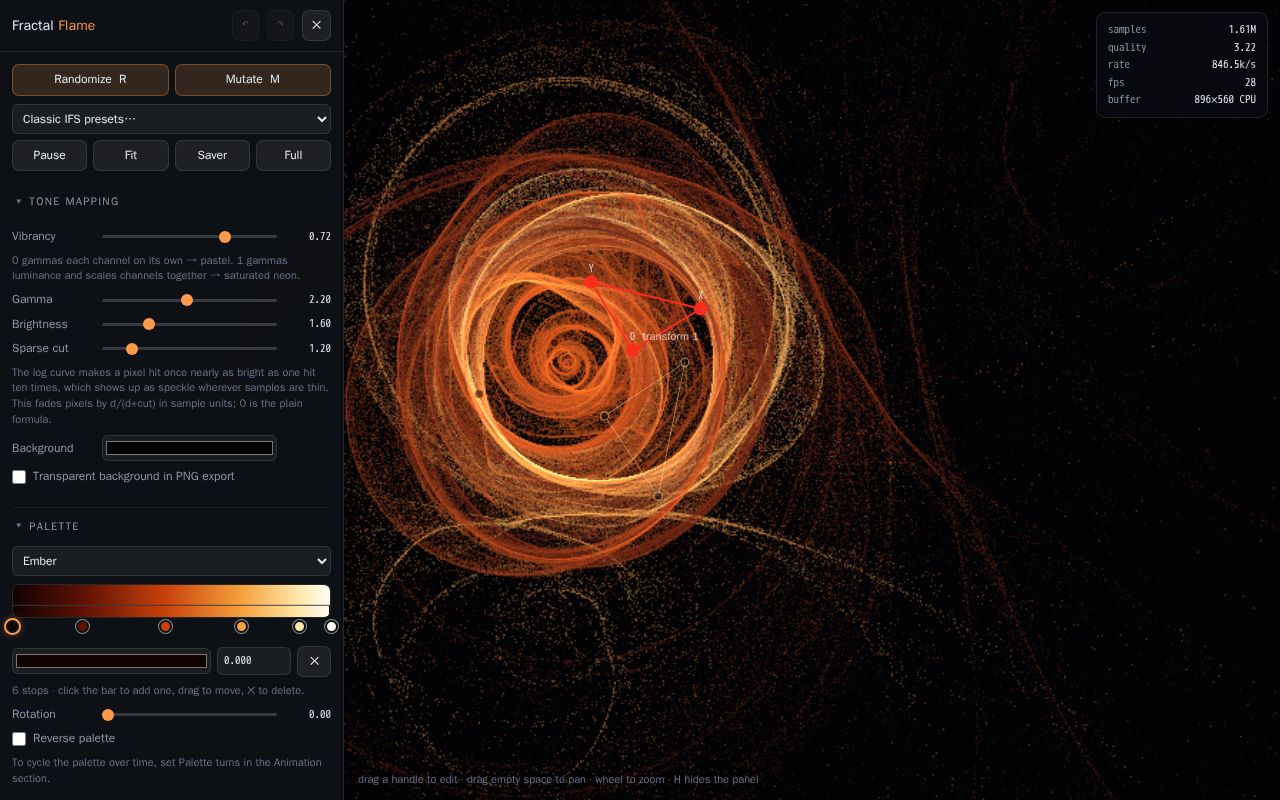Open the Background color swatch
This screenshot has height=800, width=1280.
point(189,448)
